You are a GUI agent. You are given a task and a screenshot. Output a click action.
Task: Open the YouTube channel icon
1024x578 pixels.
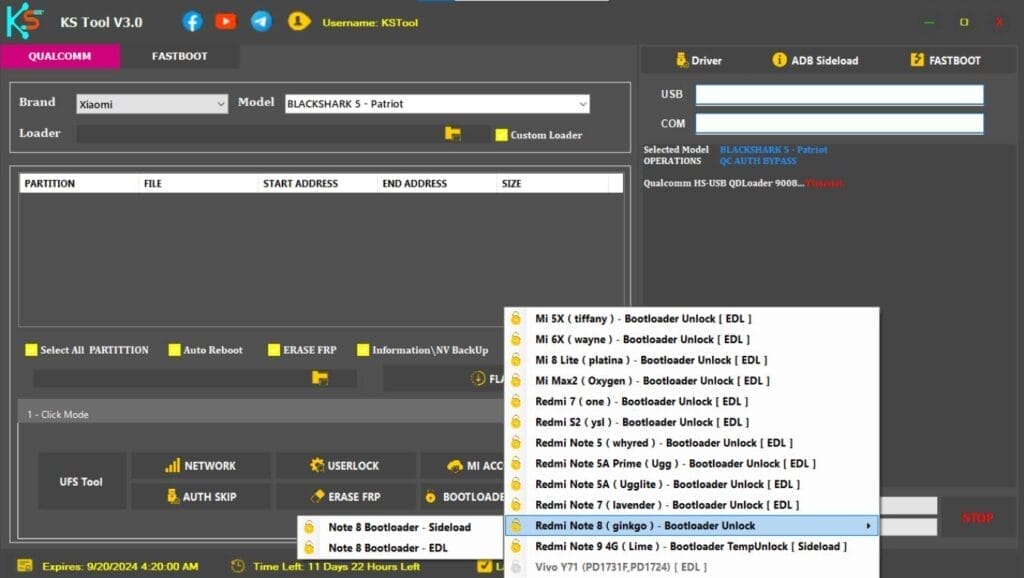[226, 20]
